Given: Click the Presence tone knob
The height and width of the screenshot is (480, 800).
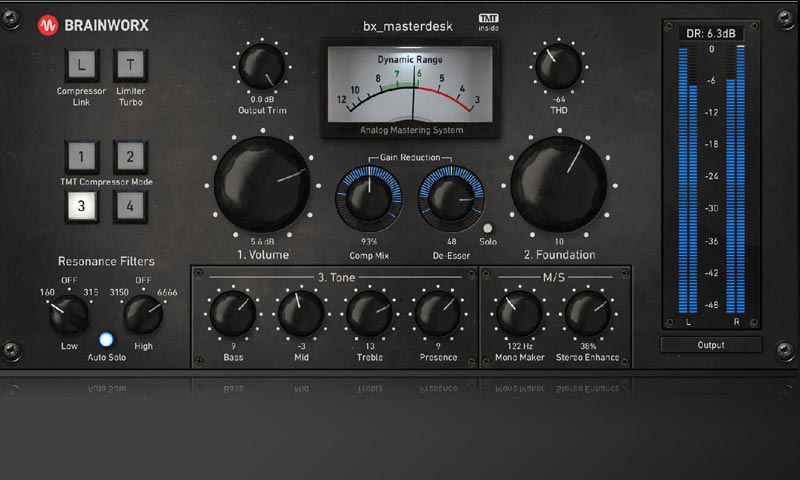Looking at the screenshot, I should pos(438,314).
